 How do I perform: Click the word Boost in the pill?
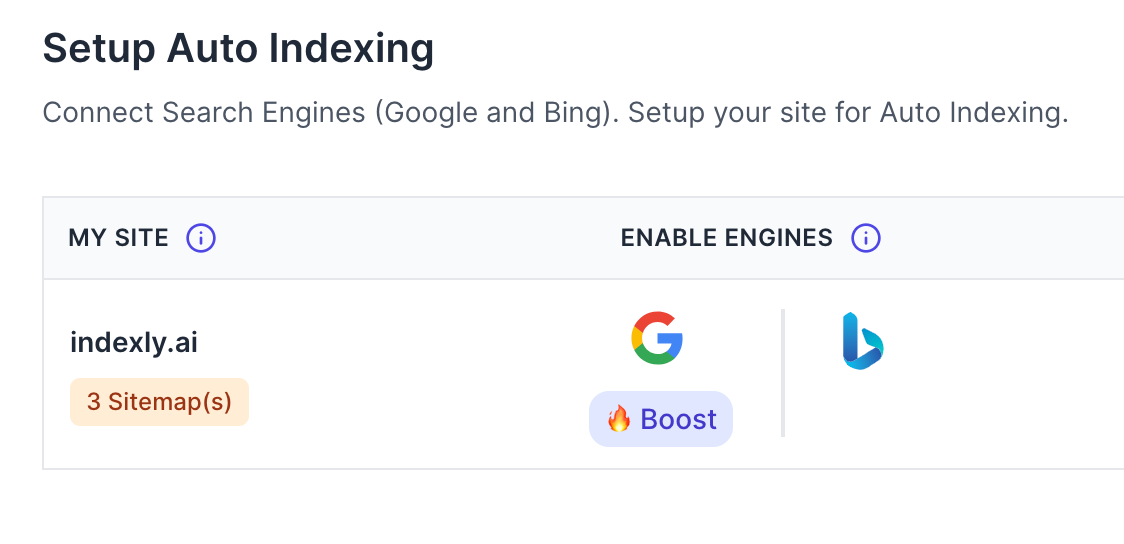point(679,419)
